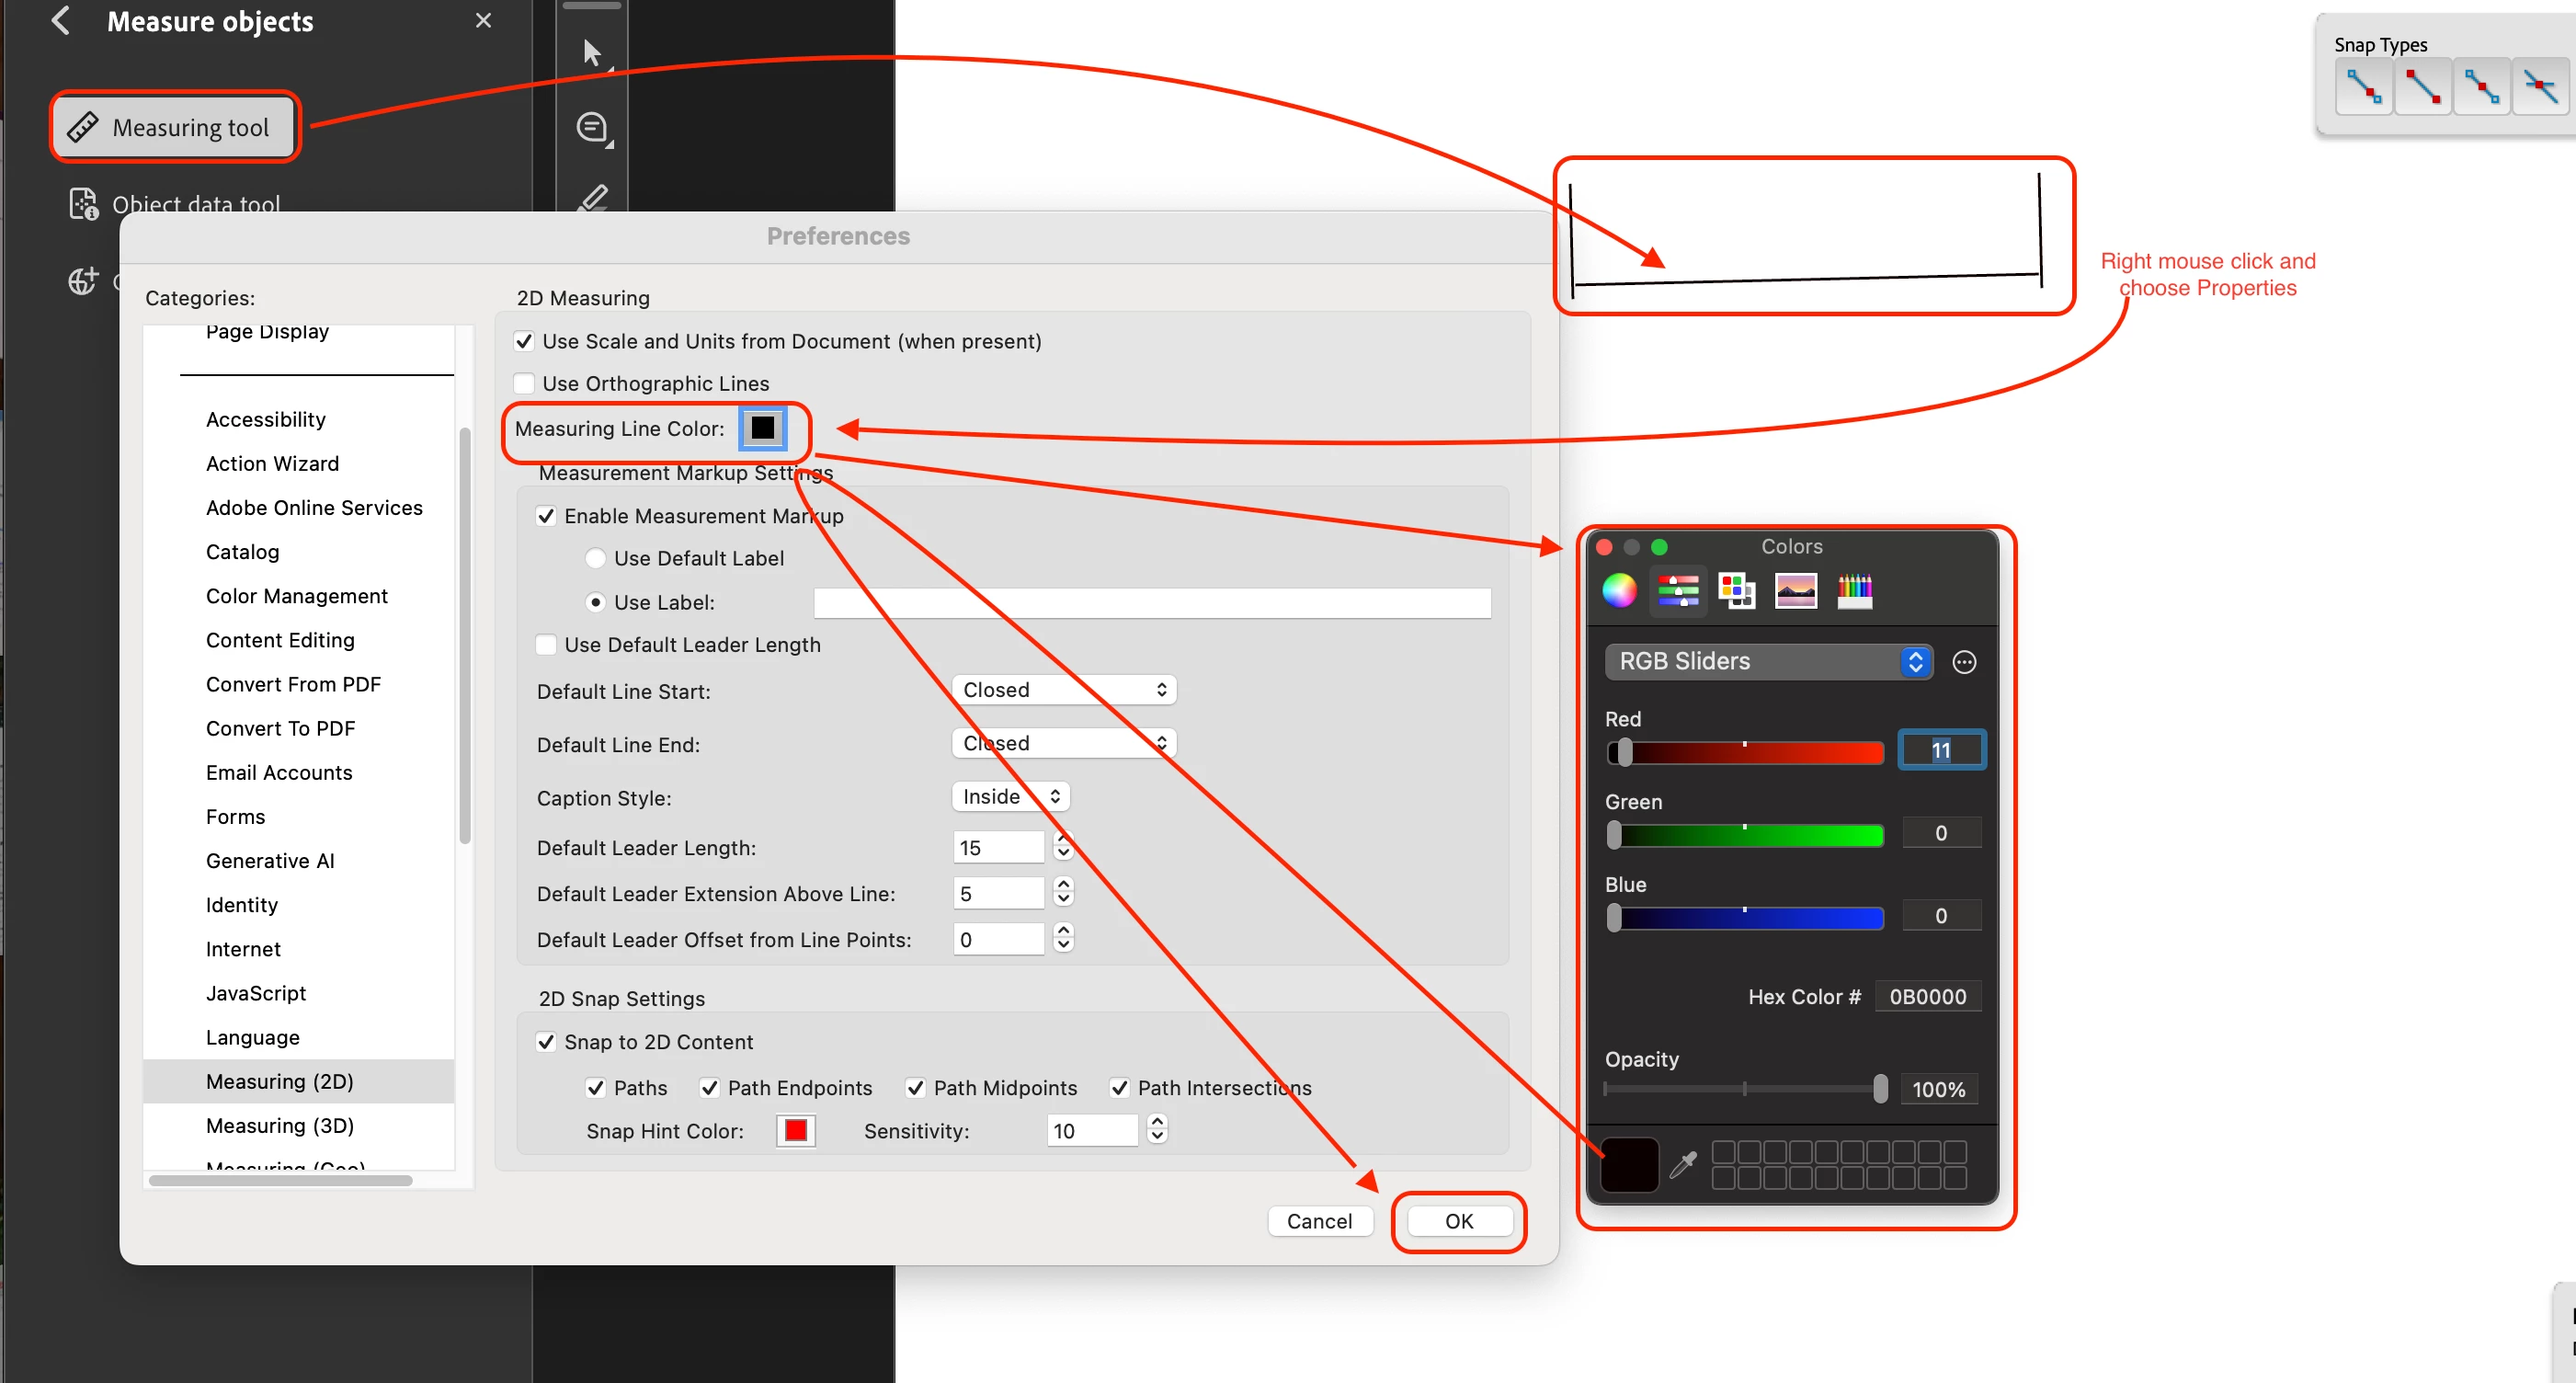This screenshot has height=1383, width=2576.
Task: Open the color wheel picker tab
Action: [x=1619, y=590]
